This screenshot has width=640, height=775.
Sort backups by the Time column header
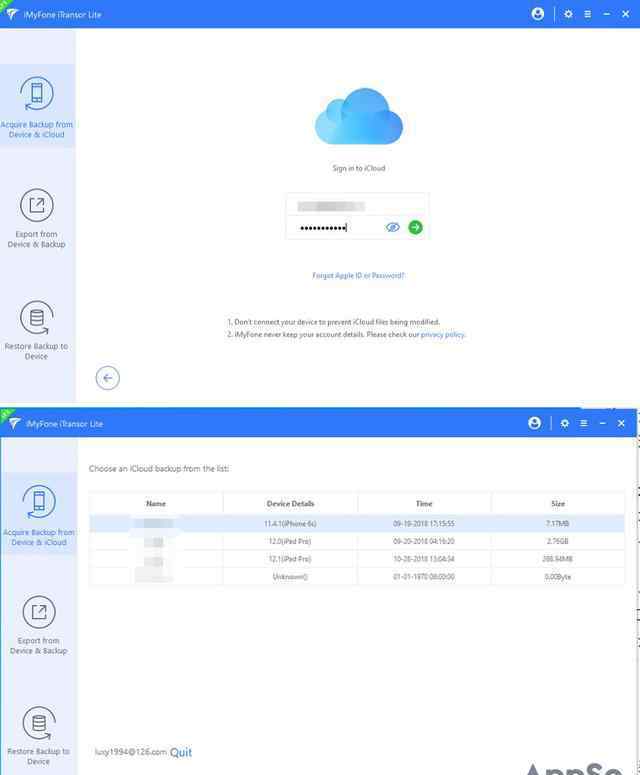point(424,504)
